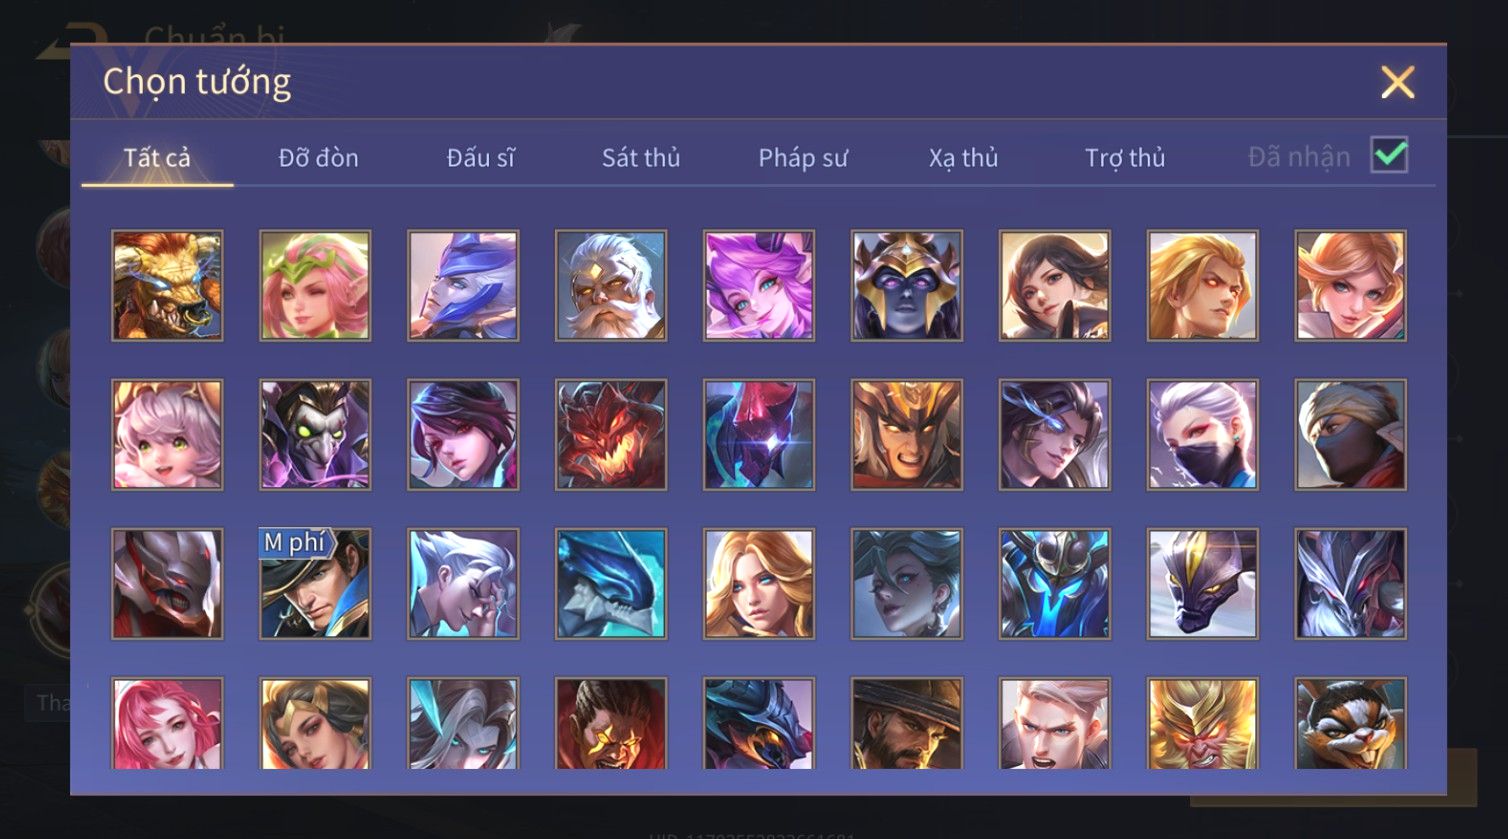1508x839 pixels.
Task: Switch to the 'Đỡ đòn' tab
Action: tap(318, 158)
